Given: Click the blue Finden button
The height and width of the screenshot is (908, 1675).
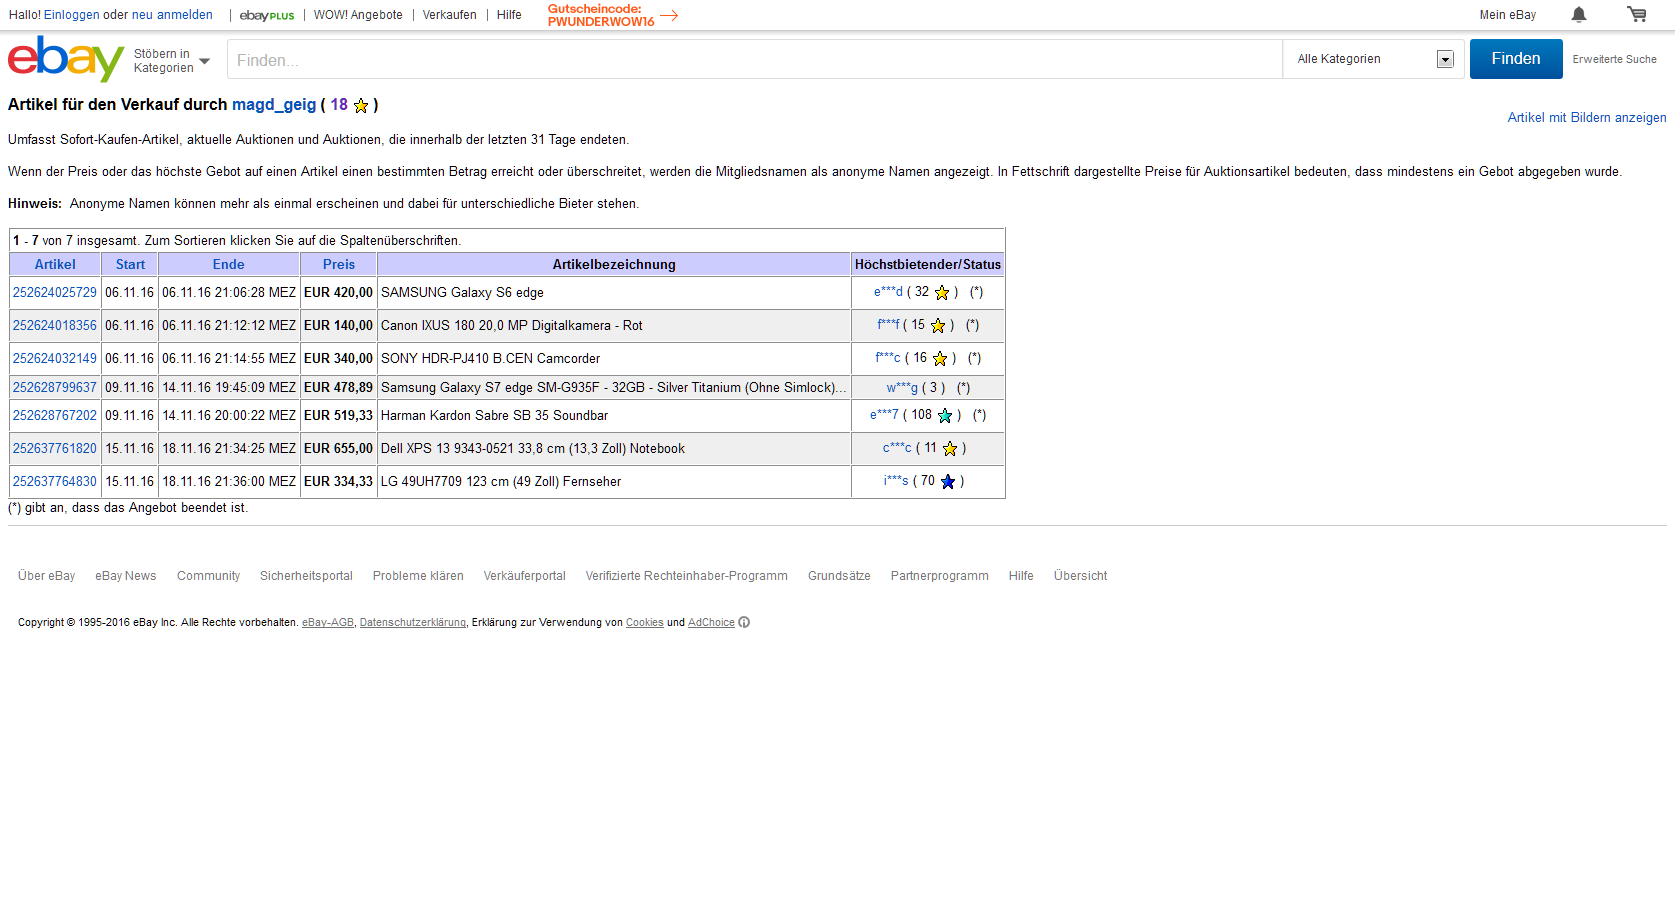Looking at the screenshot, I should click(x=1516, y=59).
